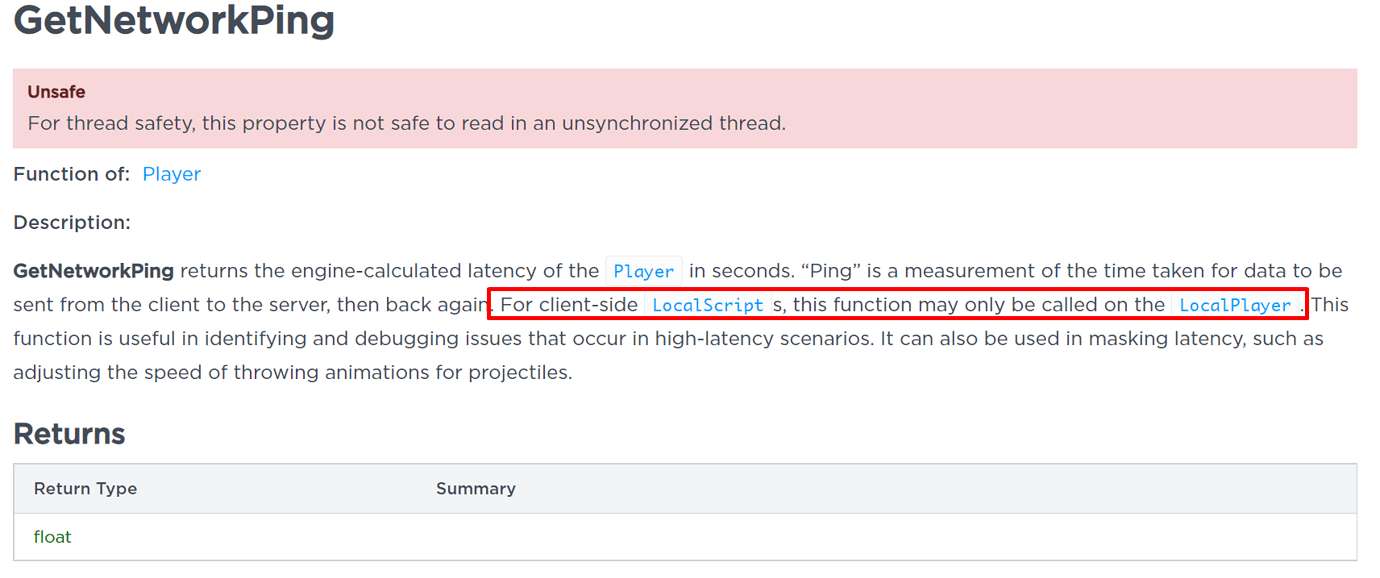The image size is (1380, 578).
Task: Open the Player link beside Function of
Action: coord(171,174)
